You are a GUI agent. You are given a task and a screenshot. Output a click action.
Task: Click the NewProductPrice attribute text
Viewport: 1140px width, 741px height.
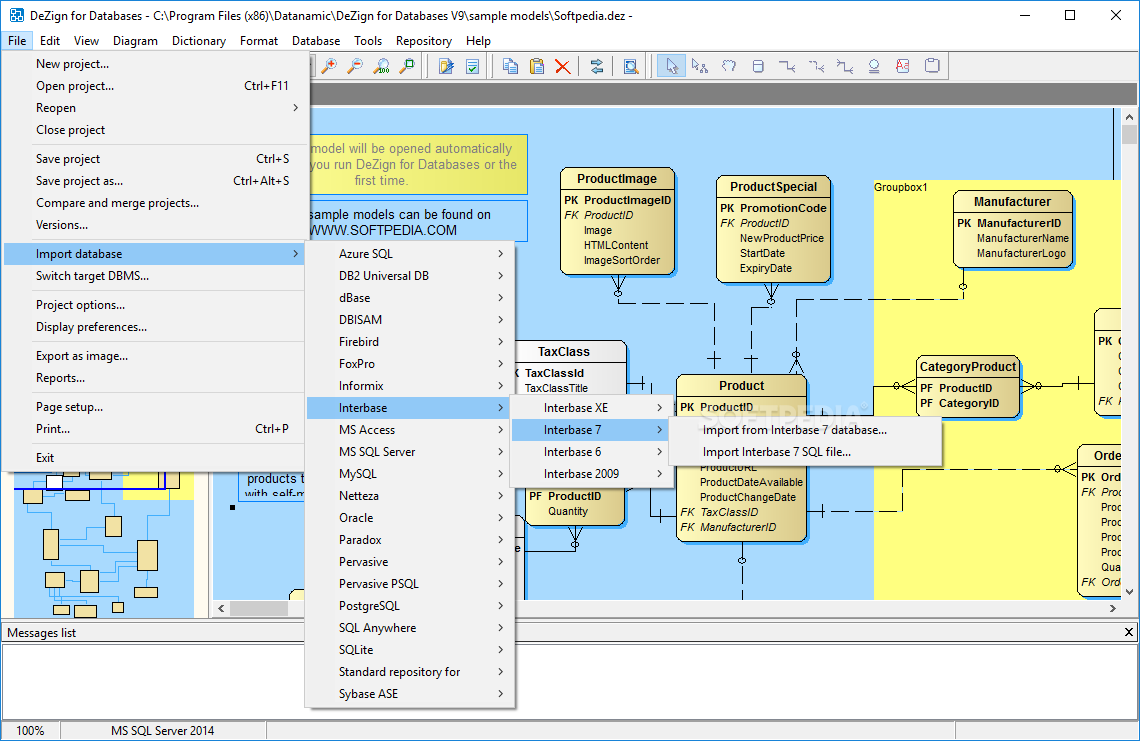[x=782, y=238]
